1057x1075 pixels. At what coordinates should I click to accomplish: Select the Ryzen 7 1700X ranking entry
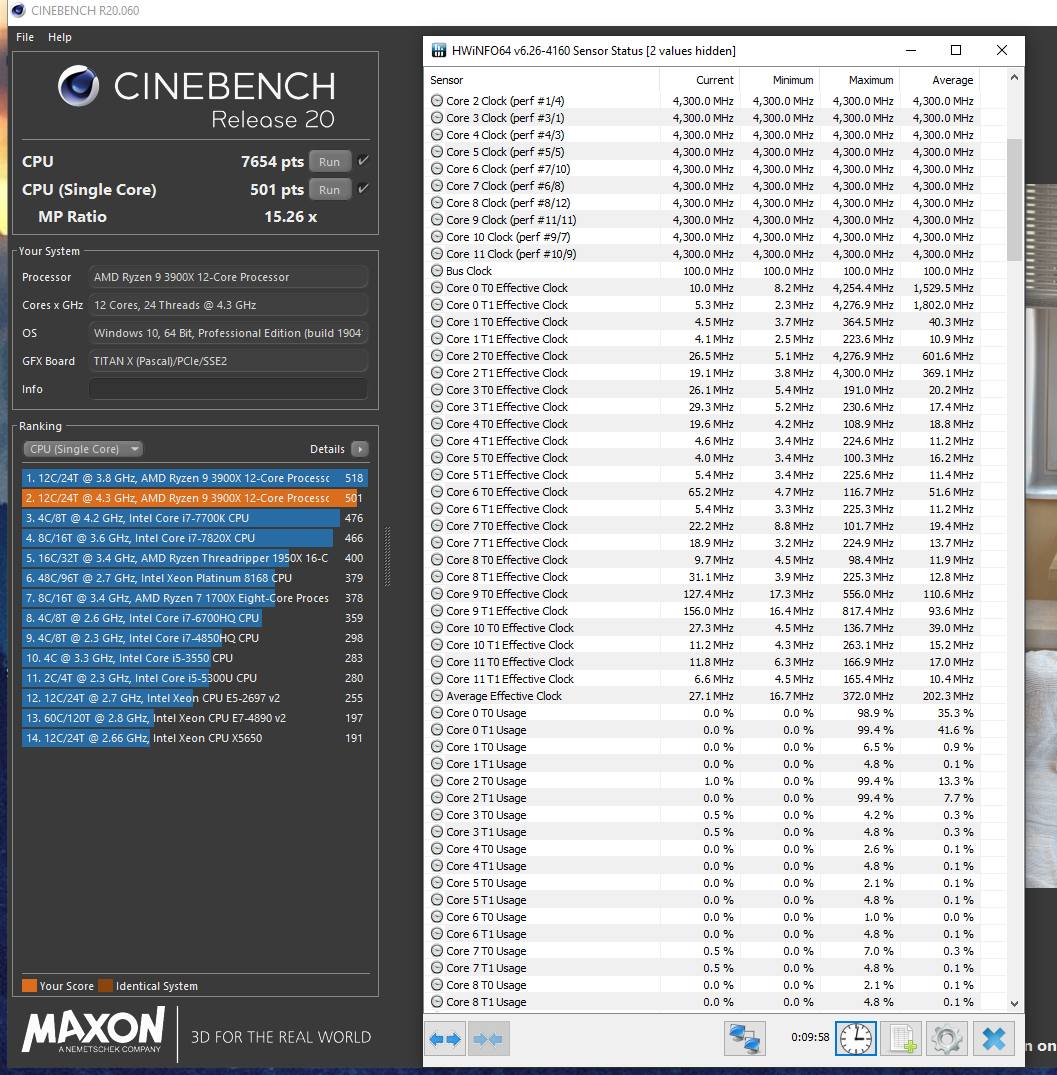195,598
